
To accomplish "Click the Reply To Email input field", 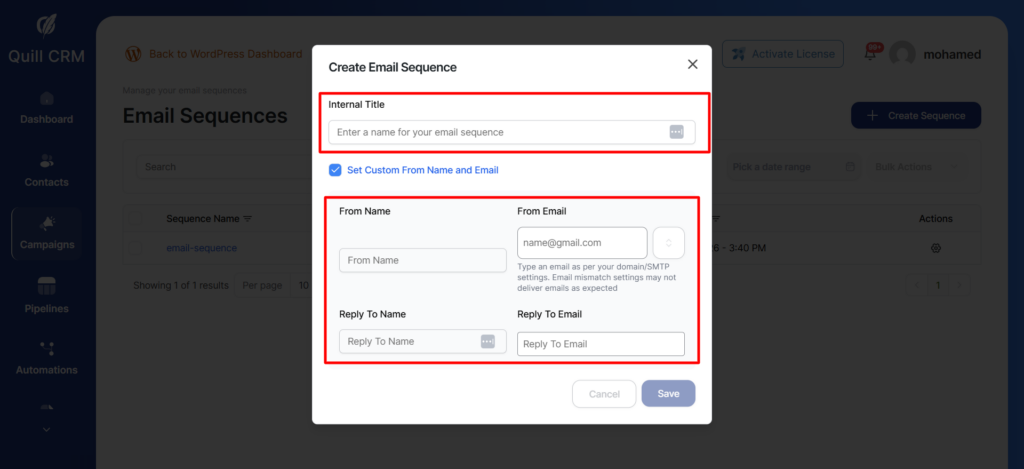I will [x=600, y=344].
